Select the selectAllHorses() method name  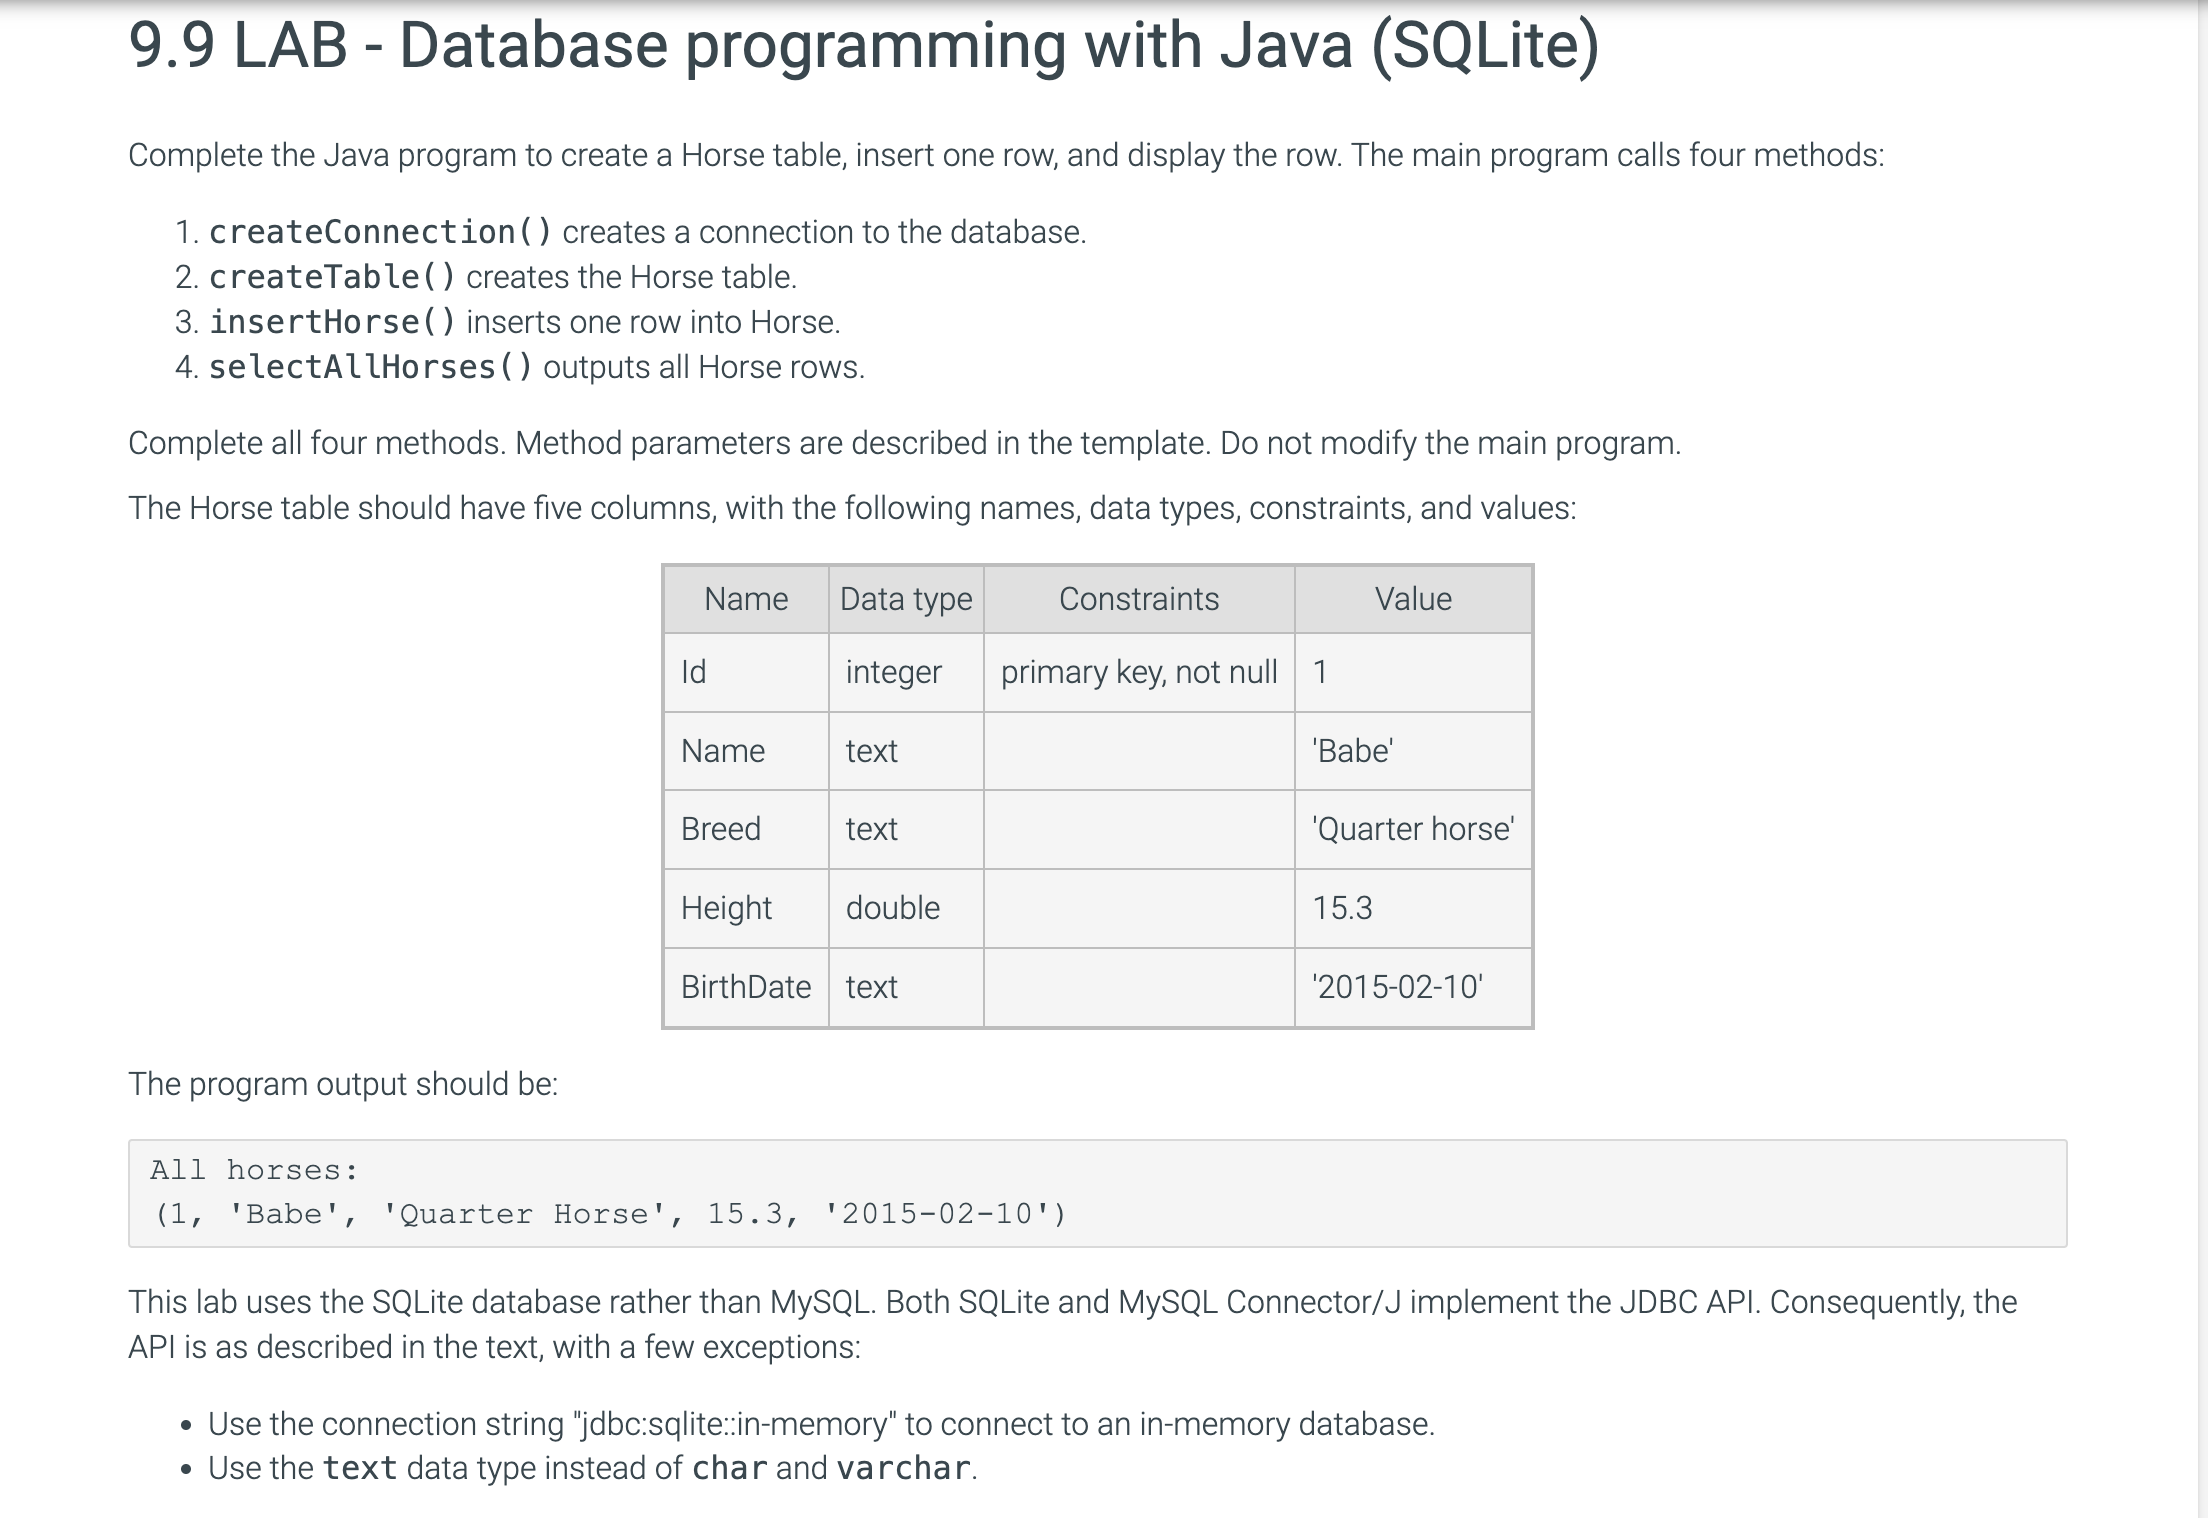(x=370, y=367)
